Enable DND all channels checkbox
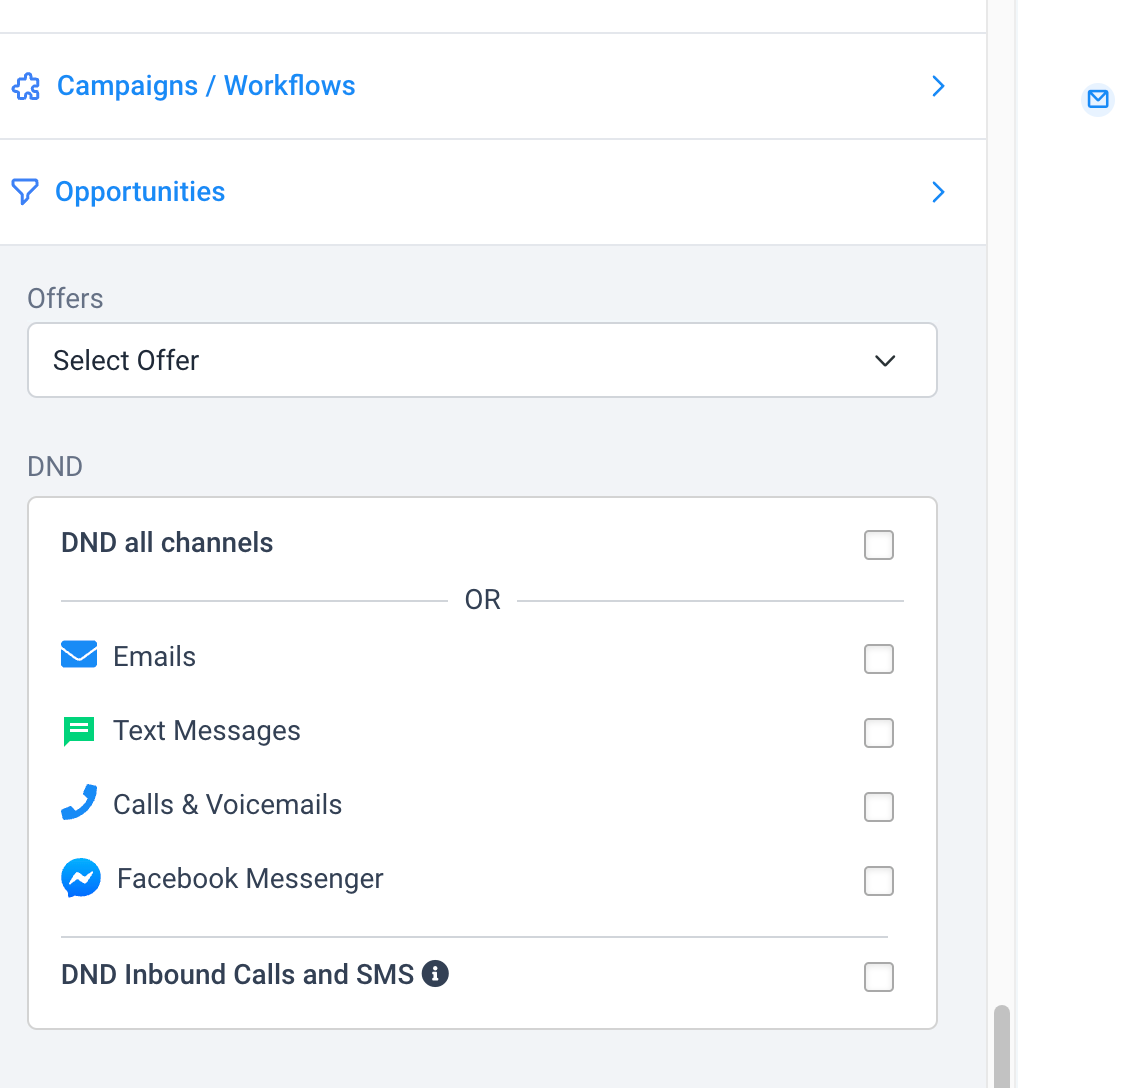The width and height of the screenshot is (1138, 1088). [879, 545]
